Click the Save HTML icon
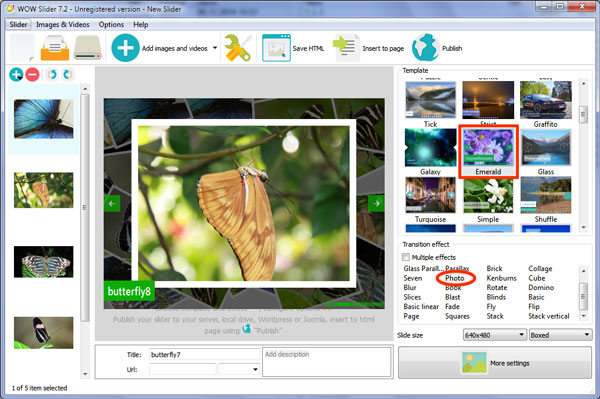This screenshot has width=600, height=399. (x=276, y=48)
